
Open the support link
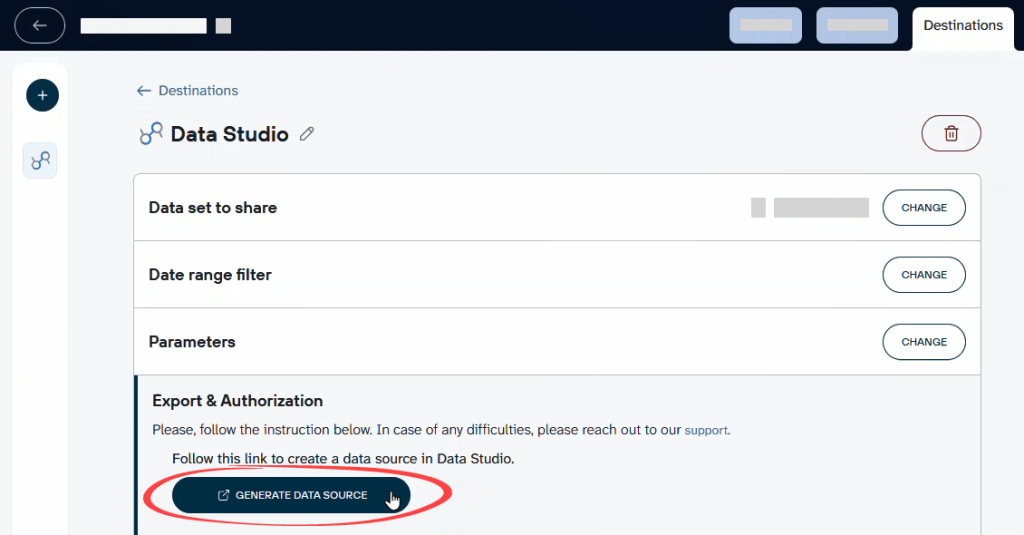[x=705, y=430]
